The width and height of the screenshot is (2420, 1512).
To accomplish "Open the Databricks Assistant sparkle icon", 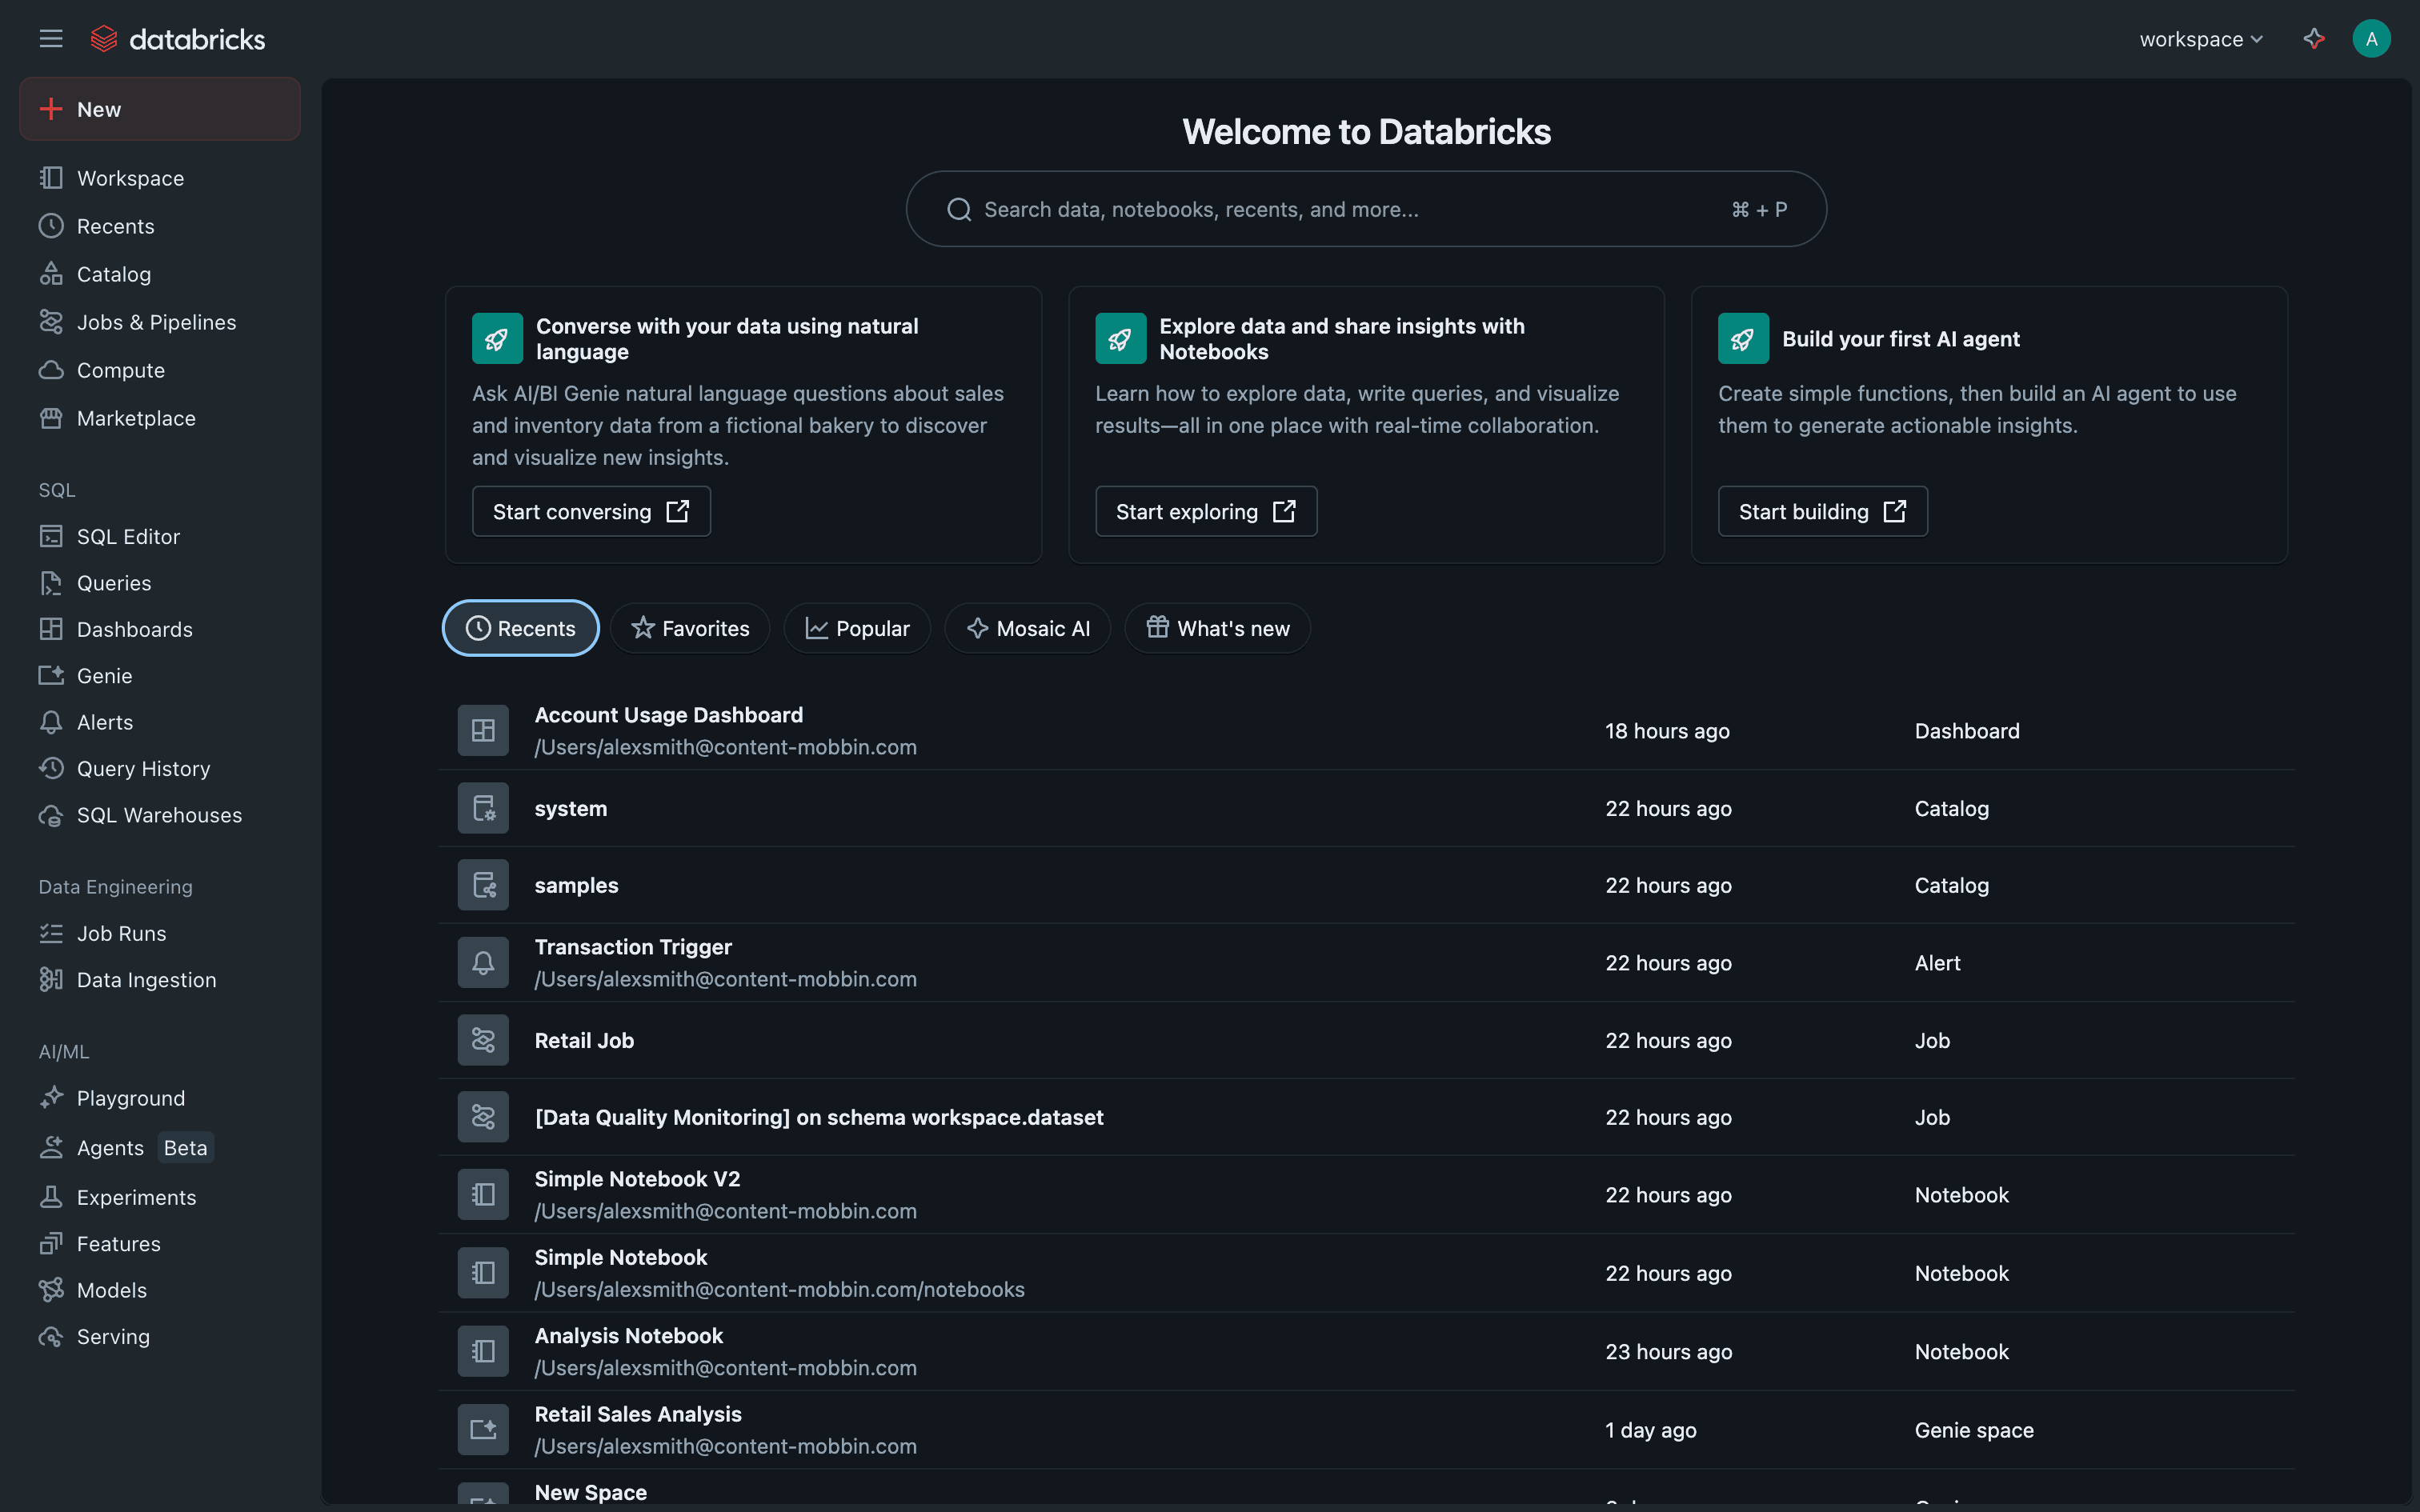I will tap(2313, 39).
